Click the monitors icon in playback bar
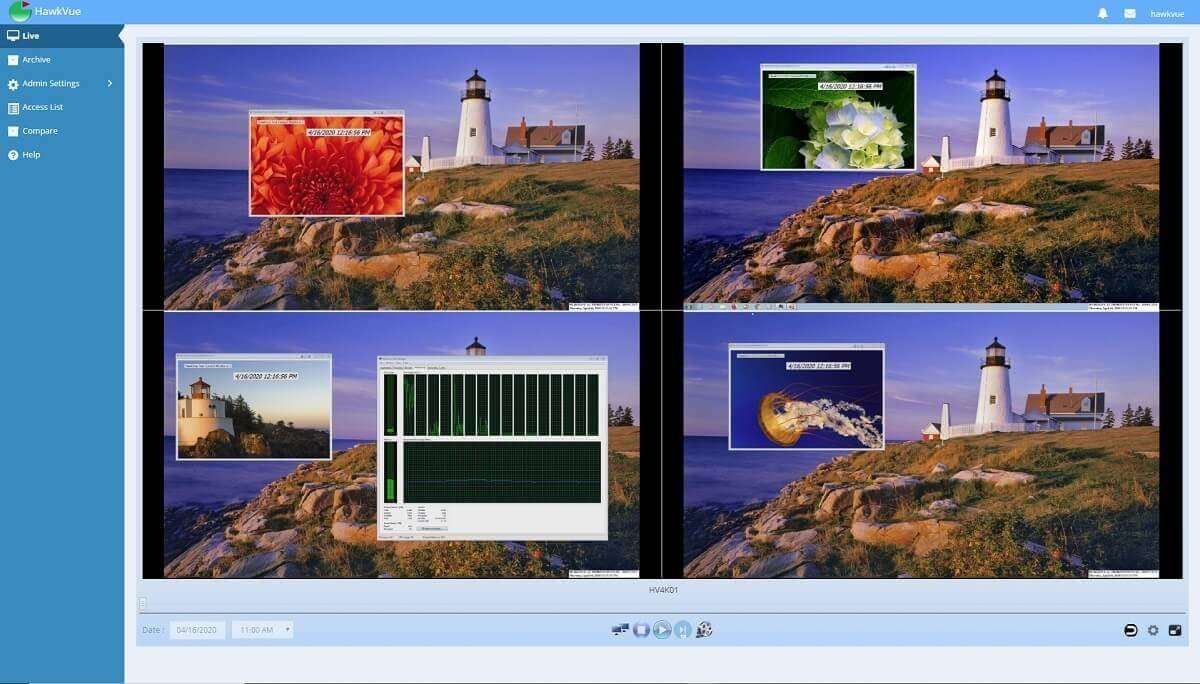 [x=620, y=630]
